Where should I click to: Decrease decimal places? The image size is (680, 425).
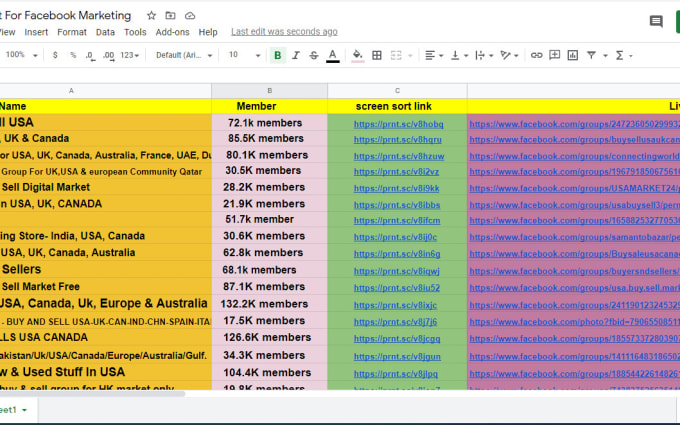(90, 56)
